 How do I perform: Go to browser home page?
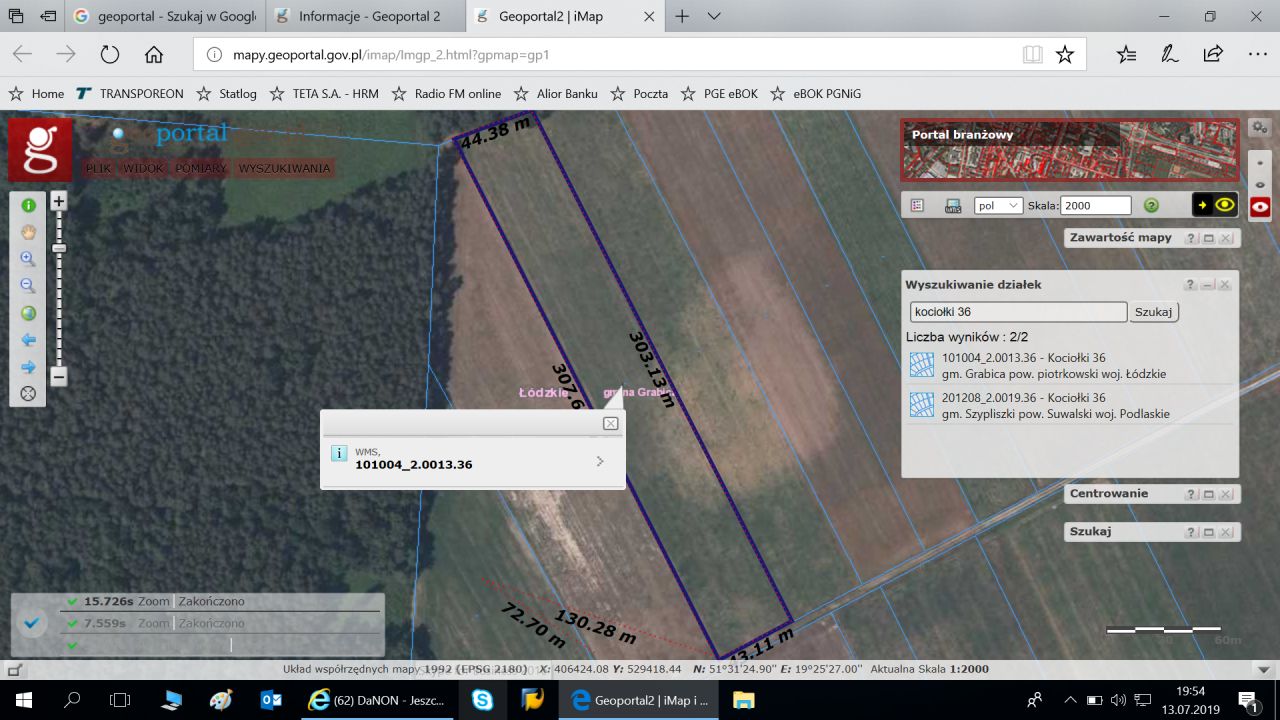pos(154,55)
